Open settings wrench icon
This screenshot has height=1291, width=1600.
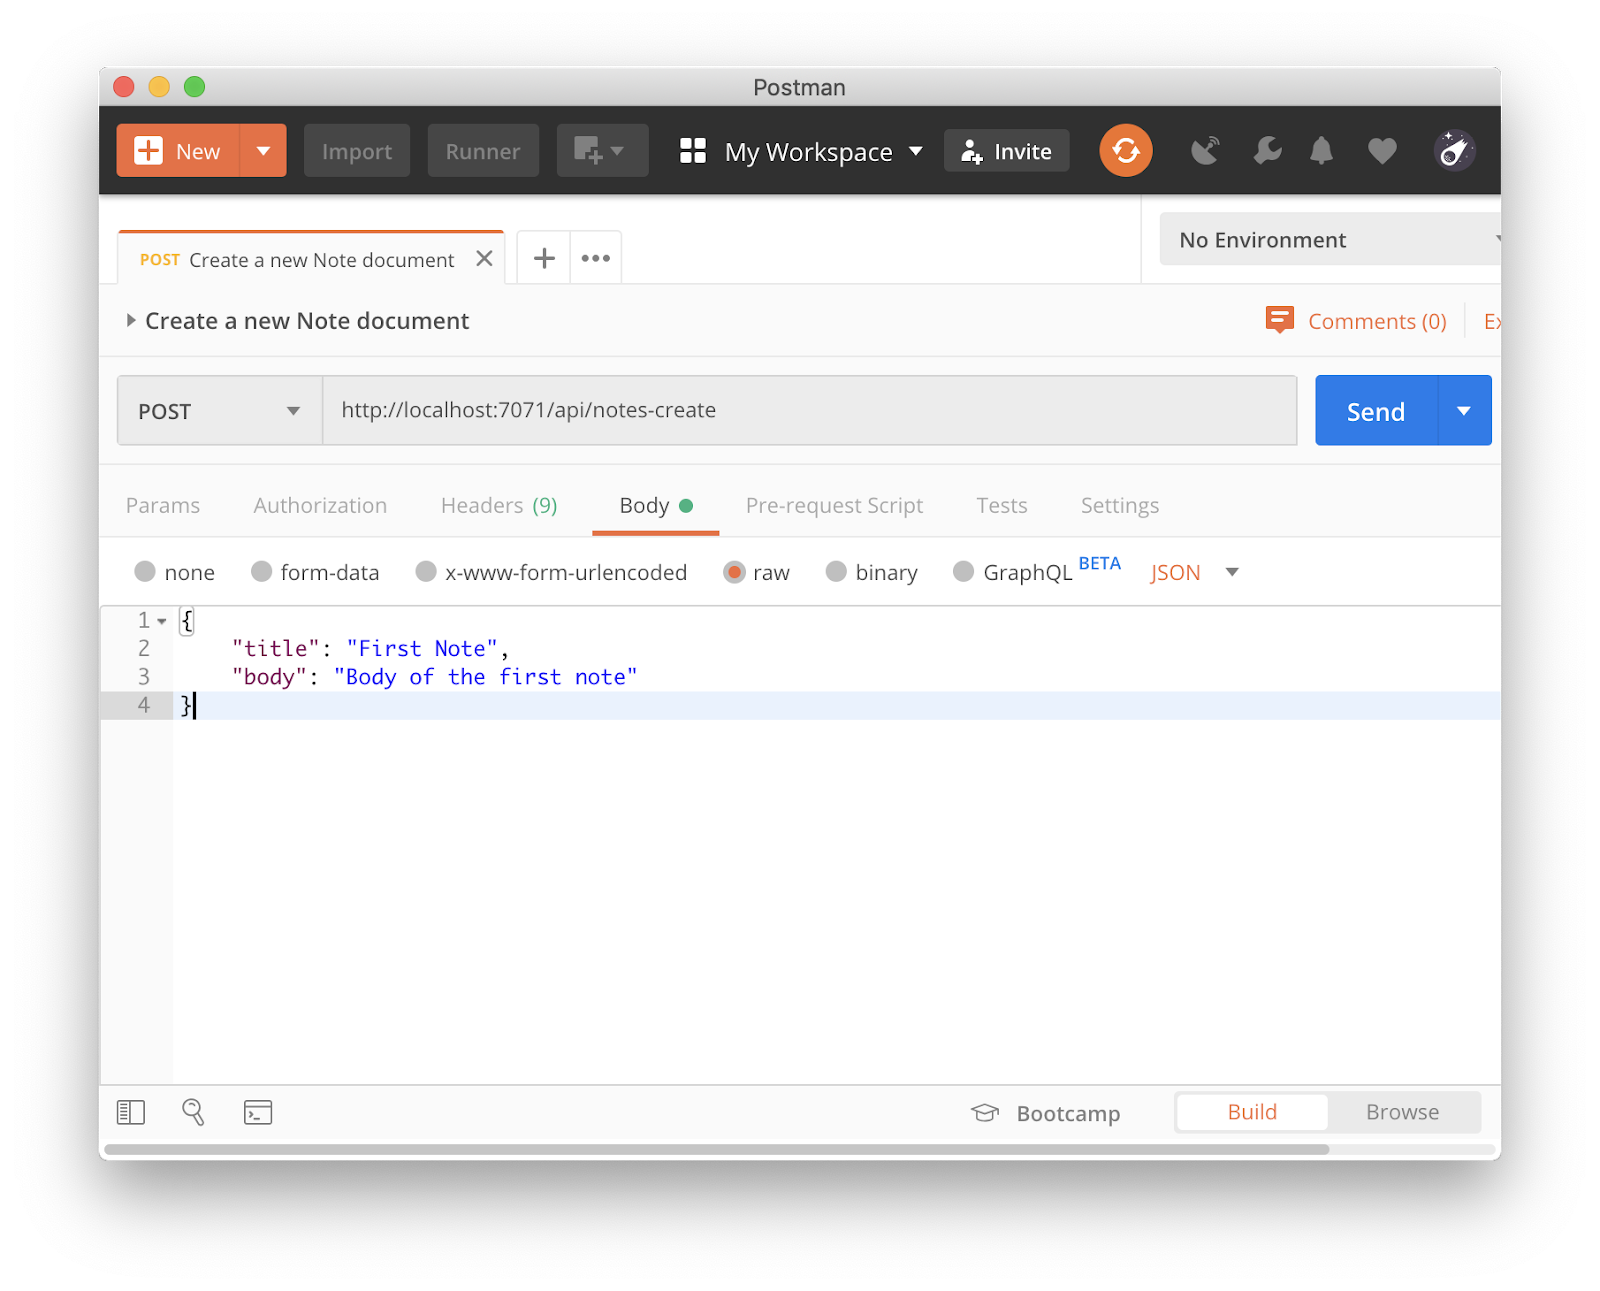coord(1267,151)
